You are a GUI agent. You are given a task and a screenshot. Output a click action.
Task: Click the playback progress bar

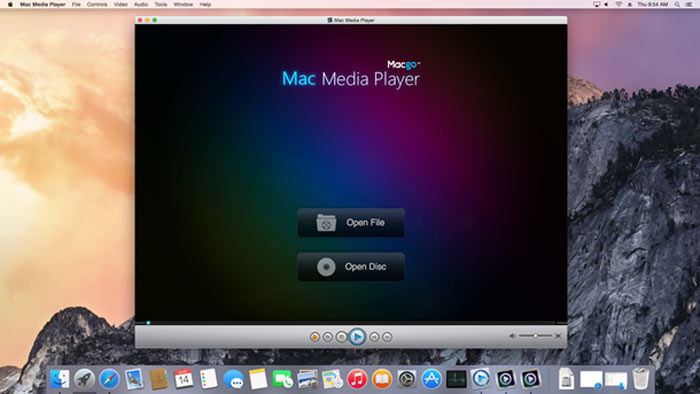[x=351, y=323]
